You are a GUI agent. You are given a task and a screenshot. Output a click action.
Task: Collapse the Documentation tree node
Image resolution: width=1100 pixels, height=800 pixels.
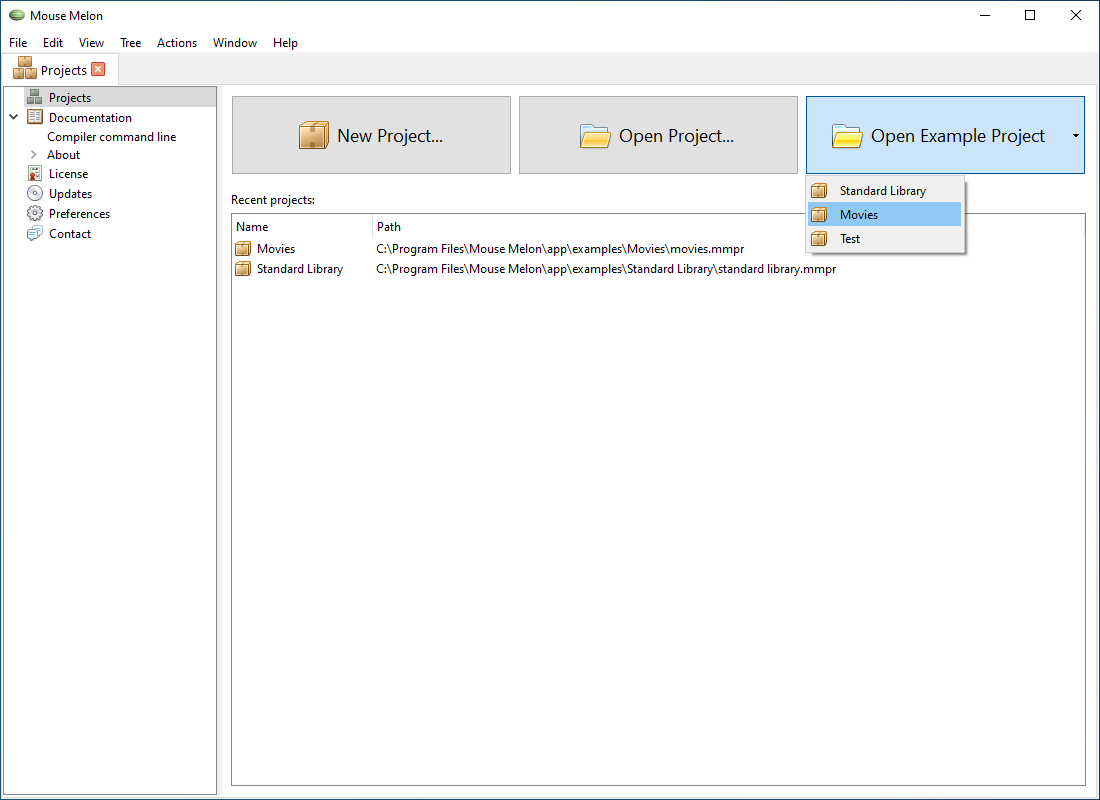[x=13, y=117]
